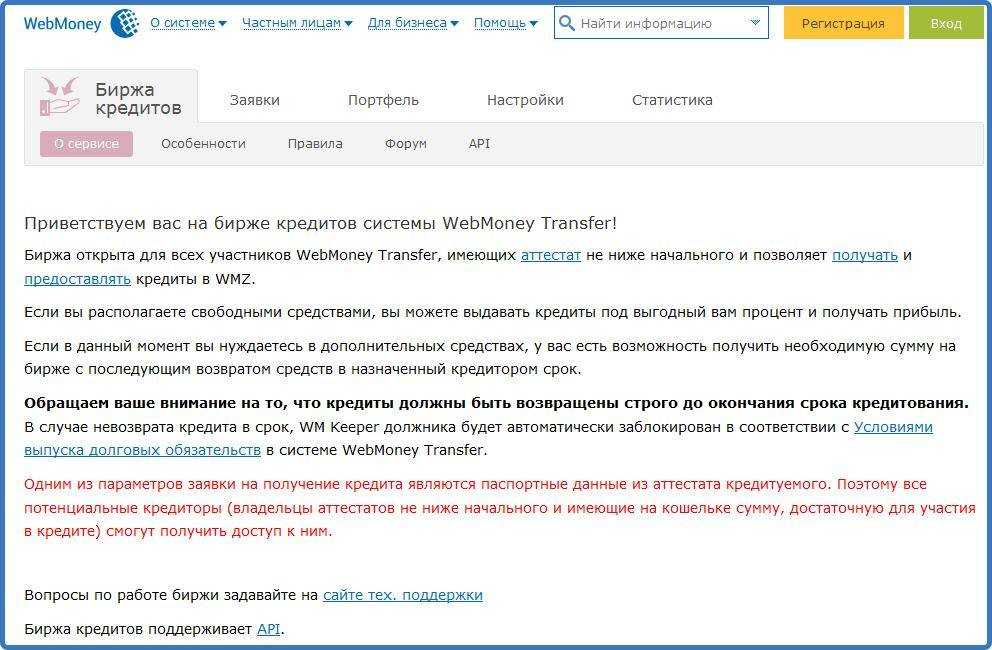Expand the Для бизнеса menu
The height and width of the screenshot is (650, 992).
click(x=412, y=23)
